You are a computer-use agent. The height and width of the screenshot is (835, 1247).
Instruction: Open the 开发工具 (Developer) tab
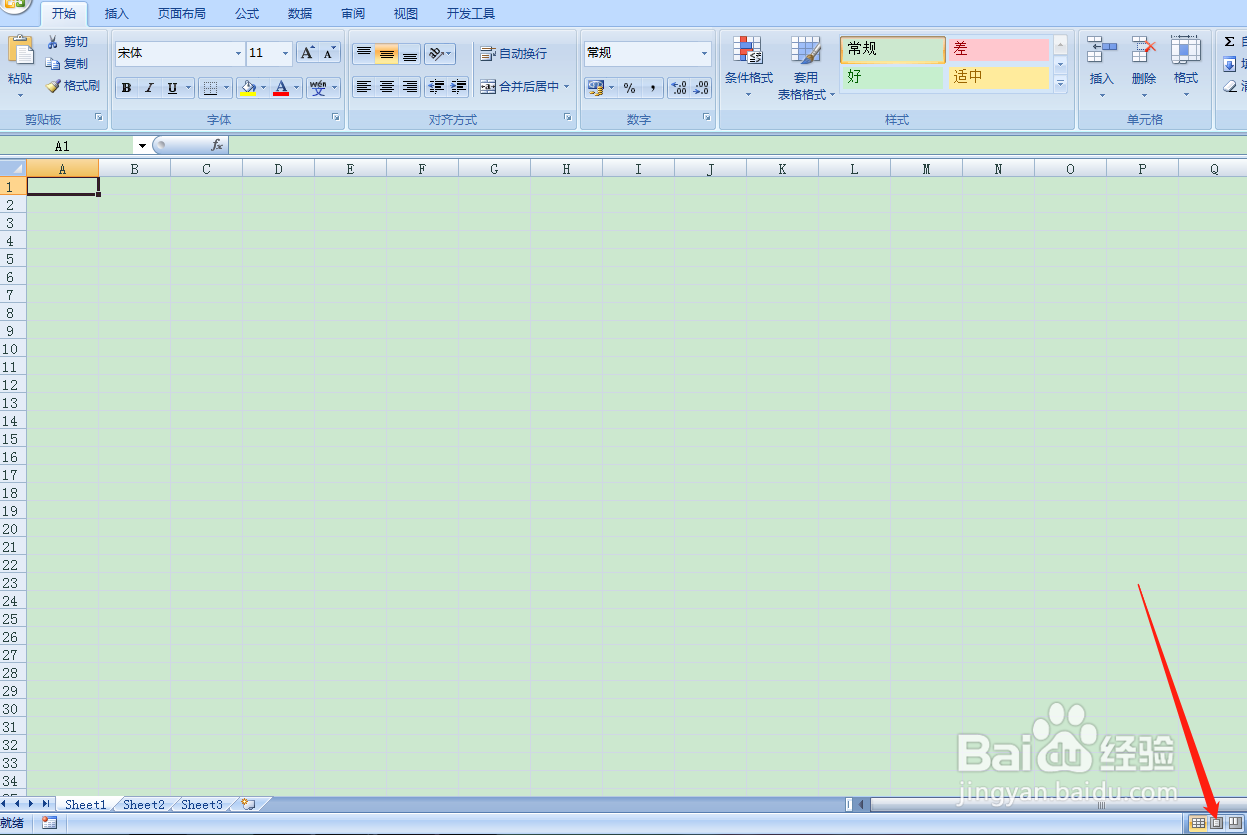coord(471,14)
